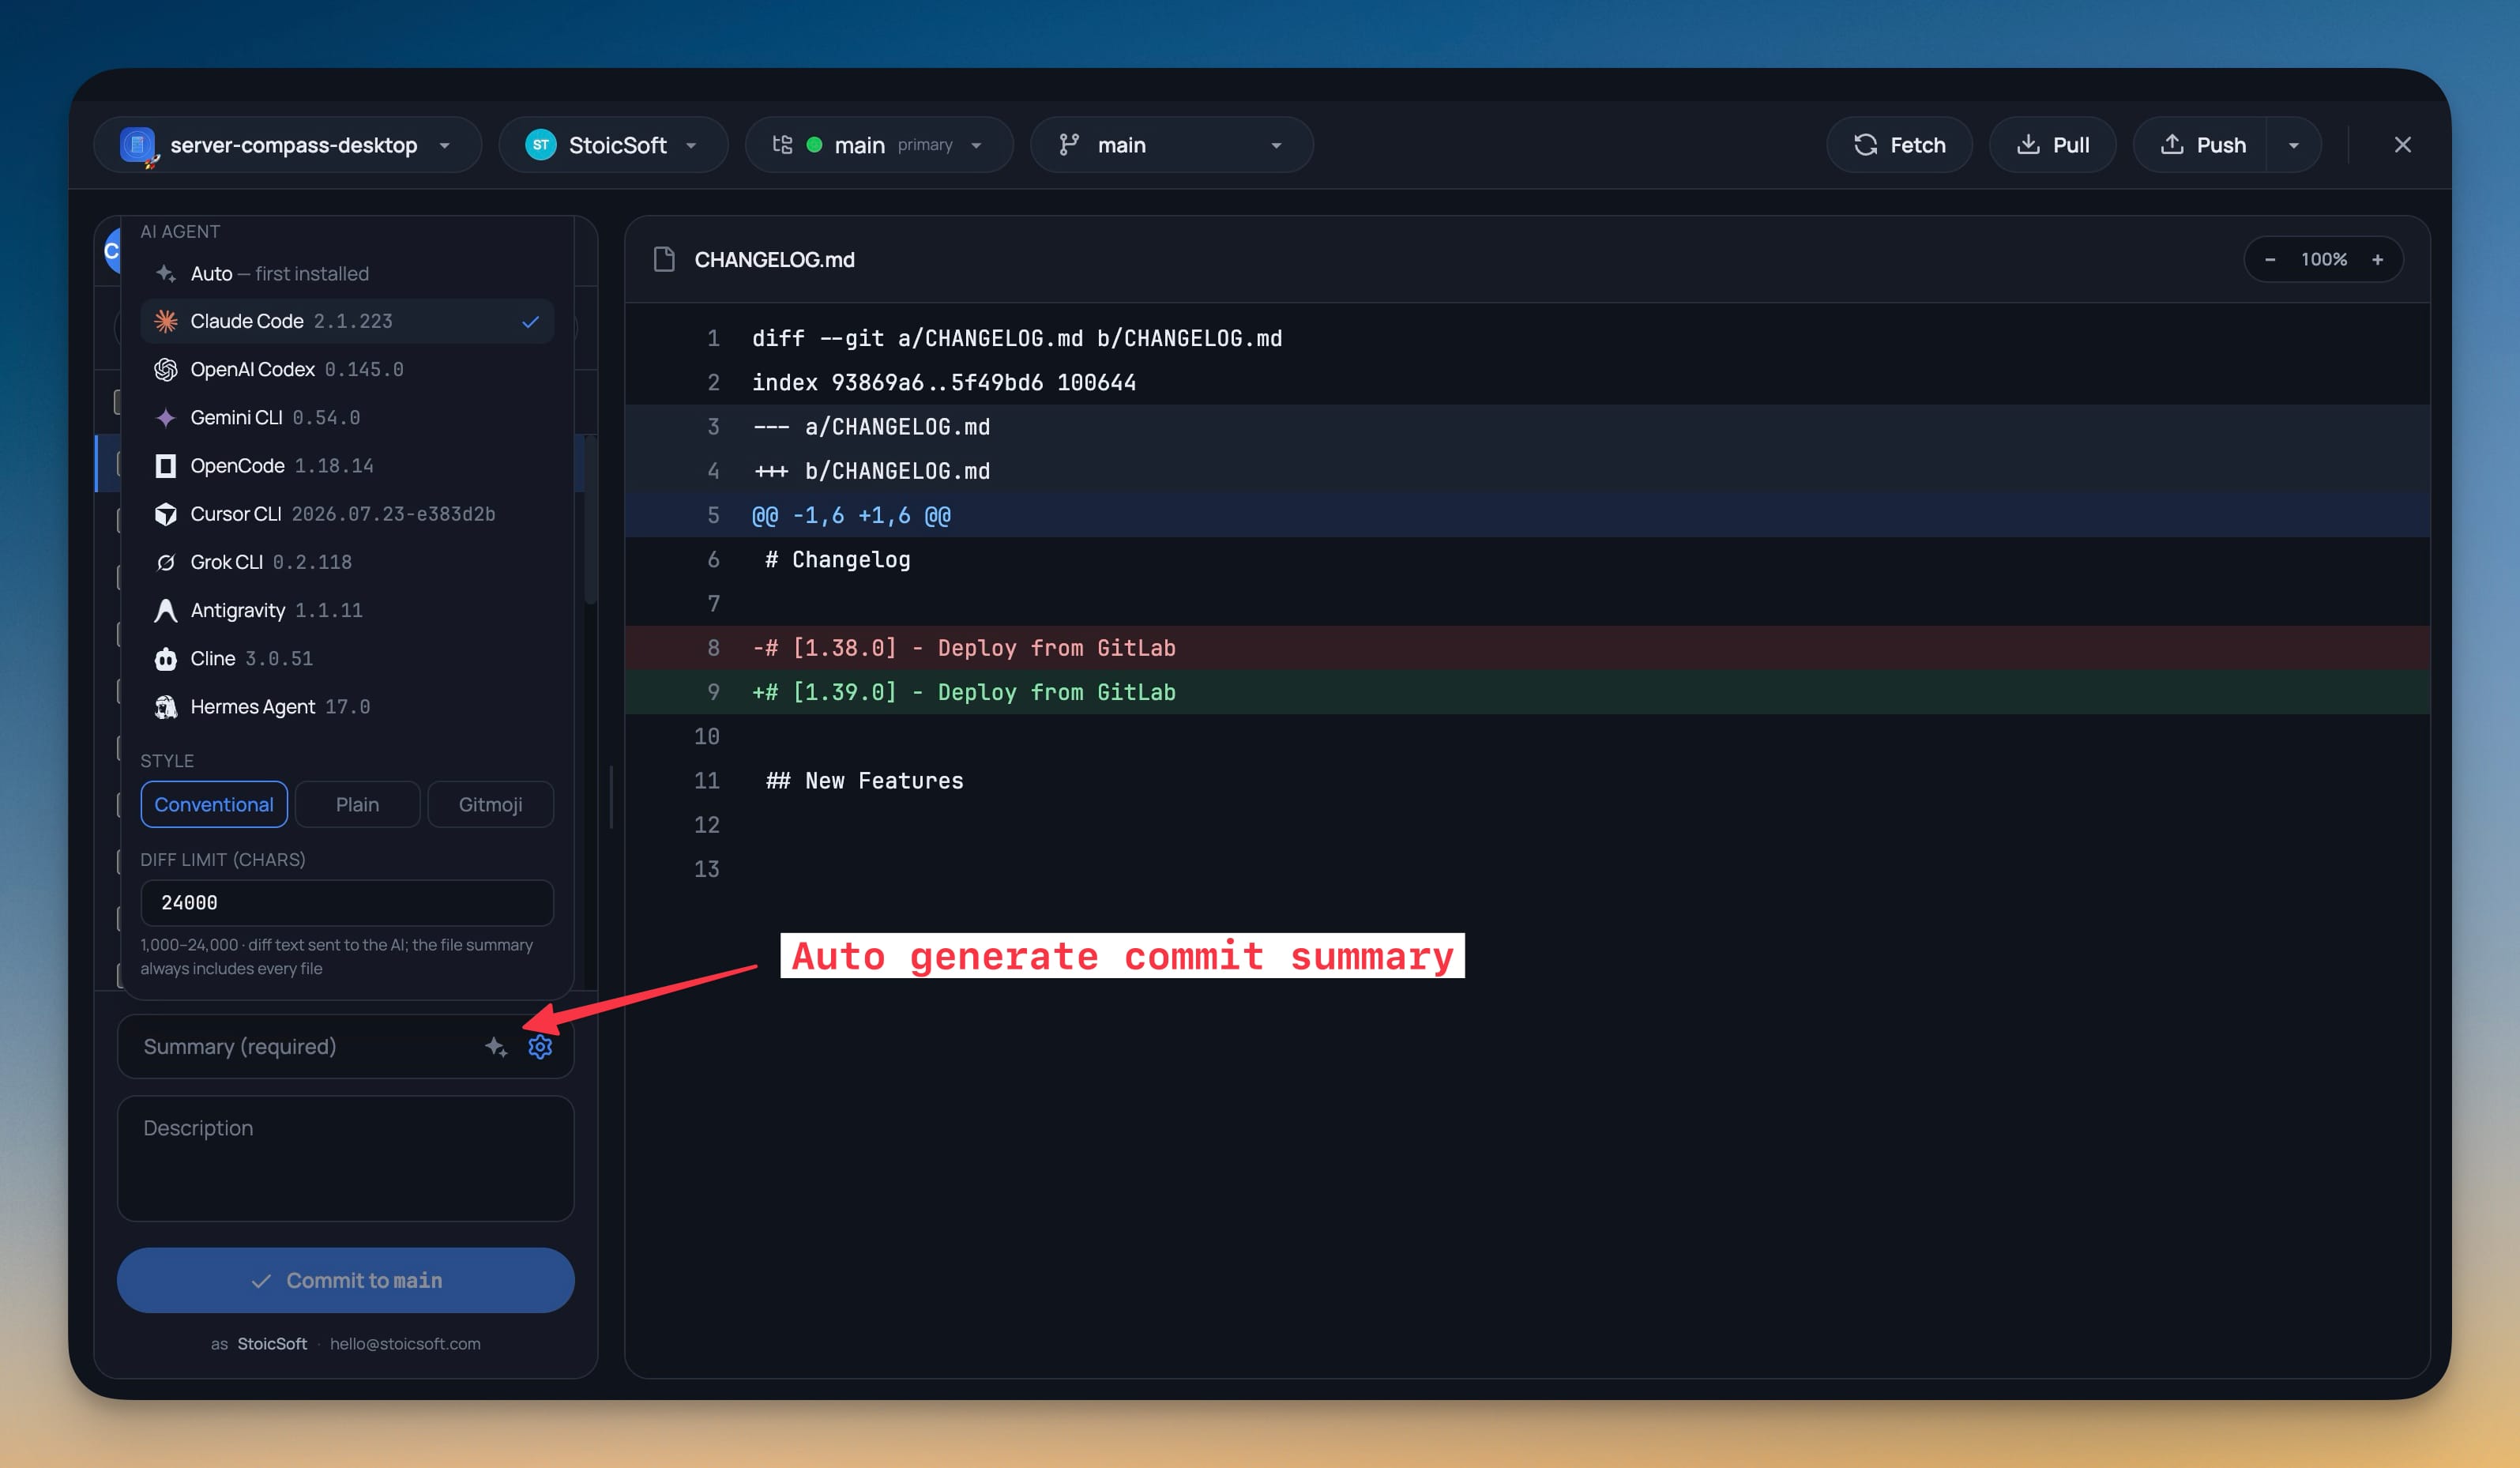The image size is (2520, 1468).
Task: Click the Hermes Agent icon
Action: 166,707
